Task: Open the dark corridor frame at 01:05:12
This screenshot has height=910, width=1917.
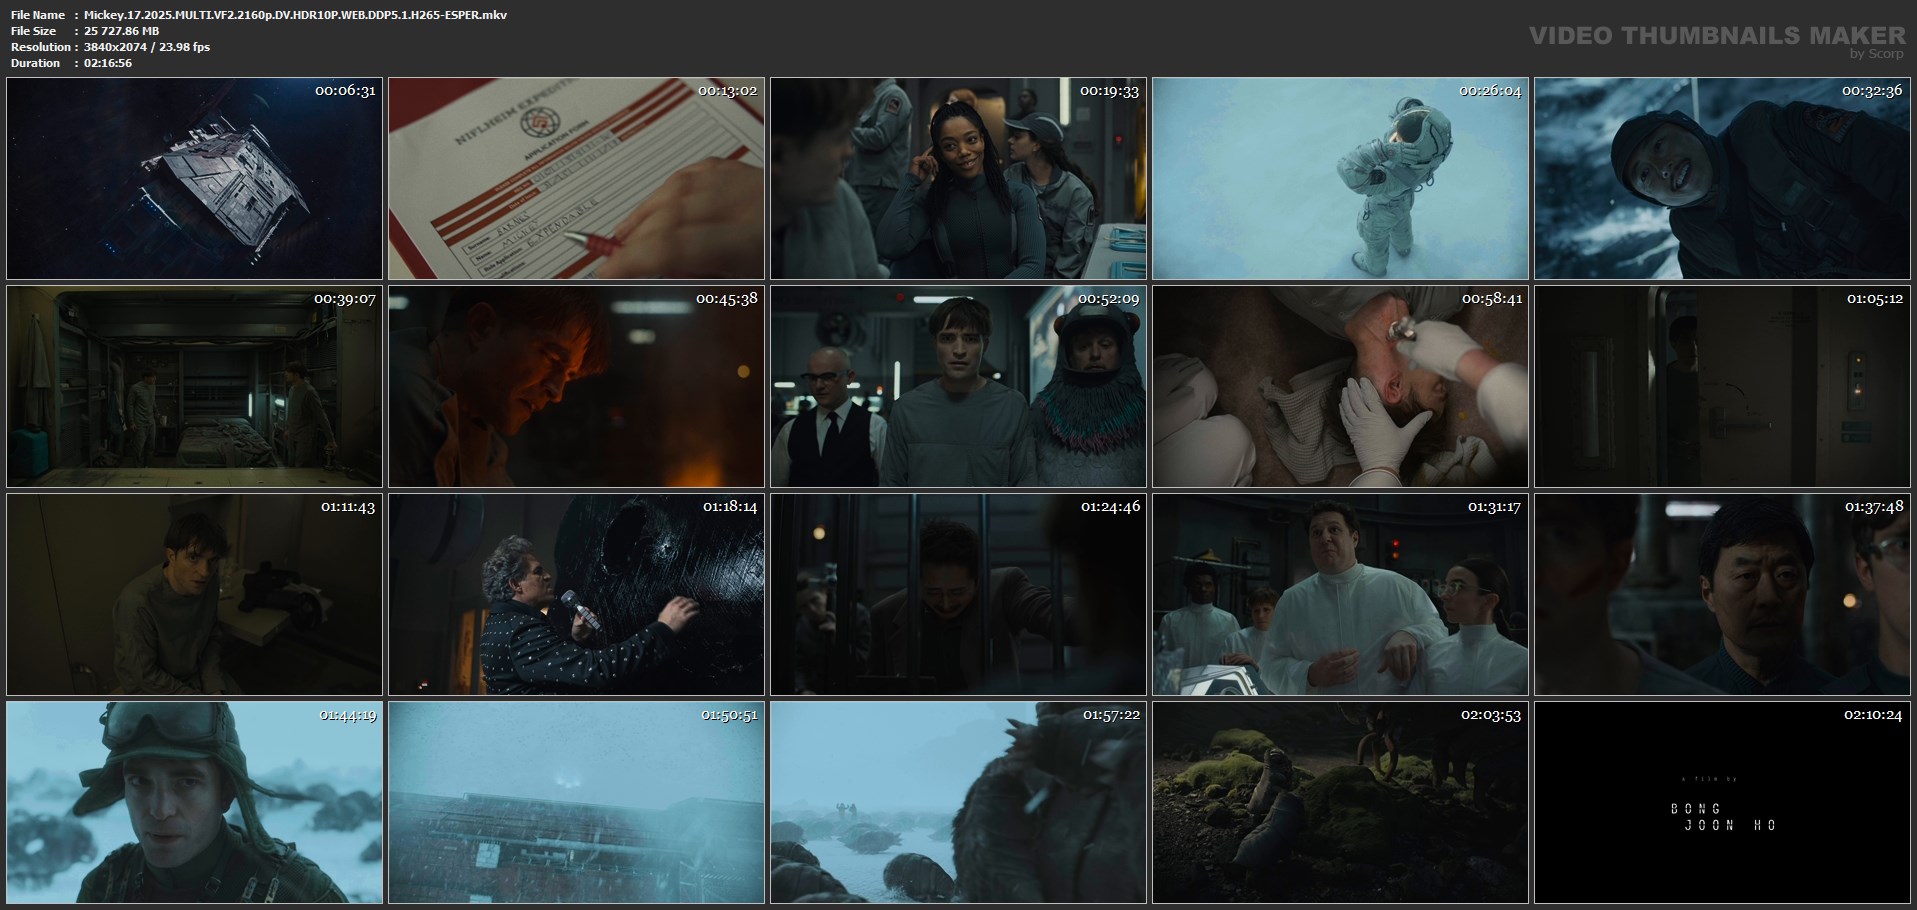Action: coord(1722,386)
